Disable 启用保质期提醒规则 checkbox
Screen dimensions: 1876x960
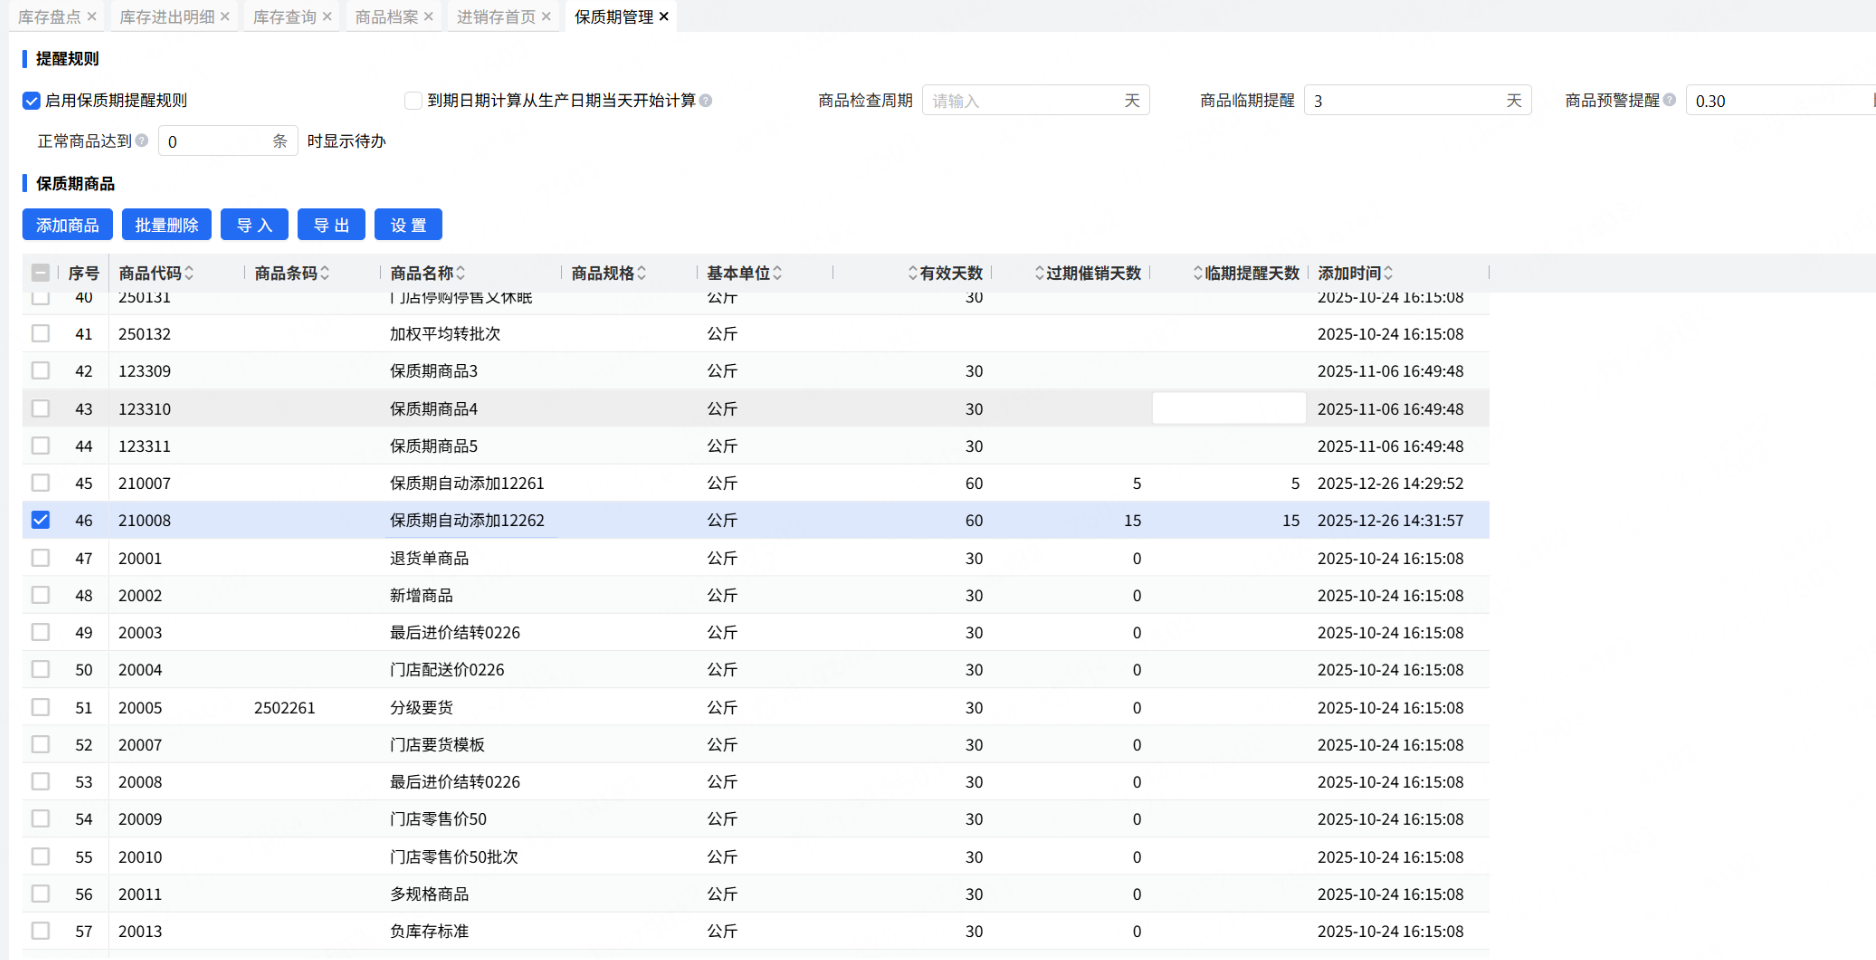pos(32,101)
